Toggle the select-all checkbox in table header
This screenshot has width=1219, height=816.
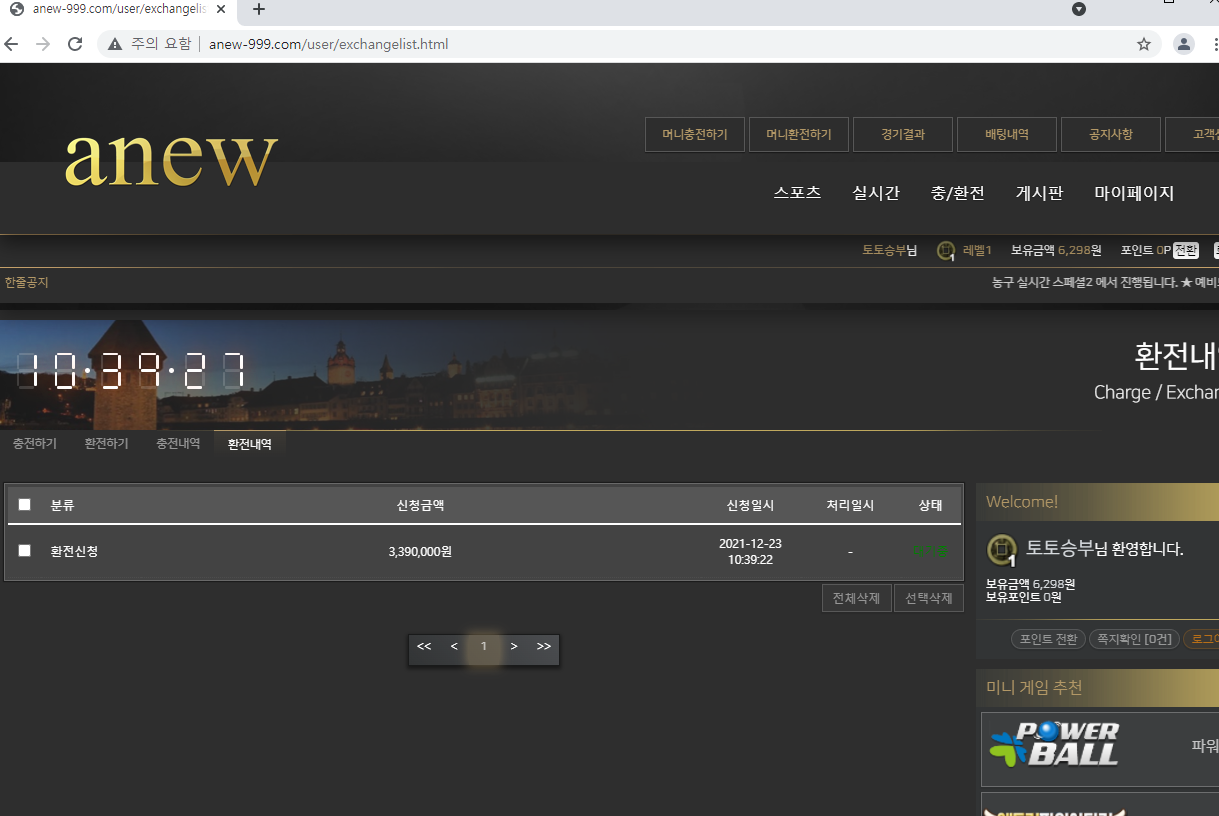pyautogui.click(x=25, y=505)
